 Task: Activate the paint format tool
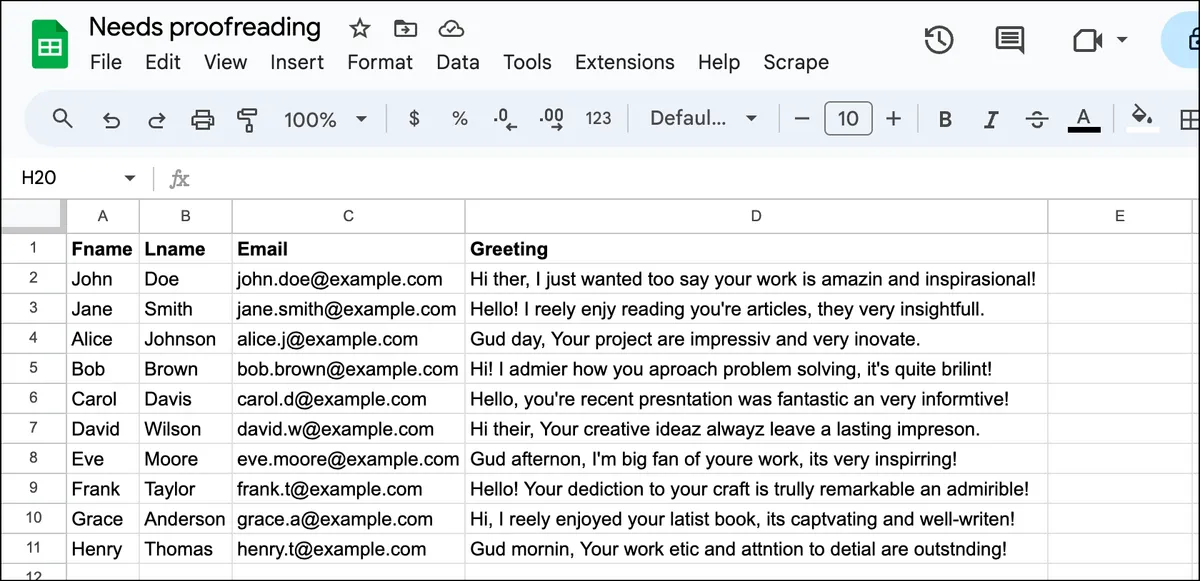click(247, 120)
